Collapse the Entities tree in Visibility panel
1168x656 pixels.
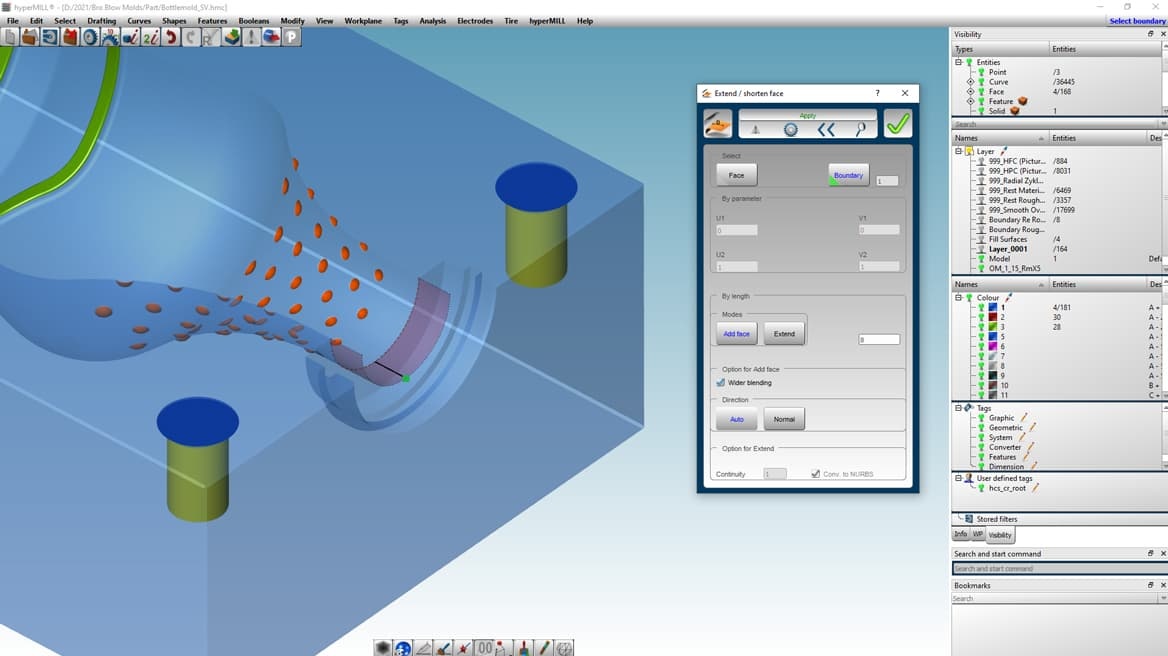958,62
